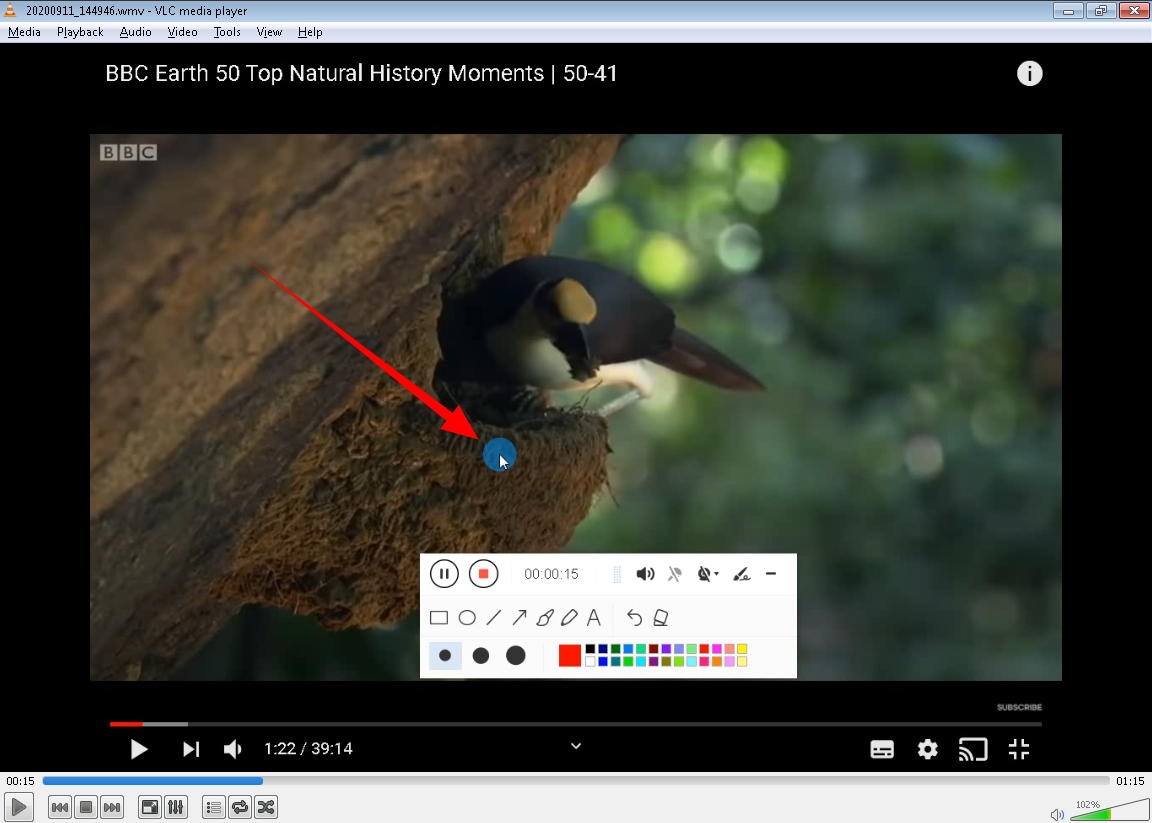Select the Ellipse drawing tool
1152x823 pixels.
(467, 617)
